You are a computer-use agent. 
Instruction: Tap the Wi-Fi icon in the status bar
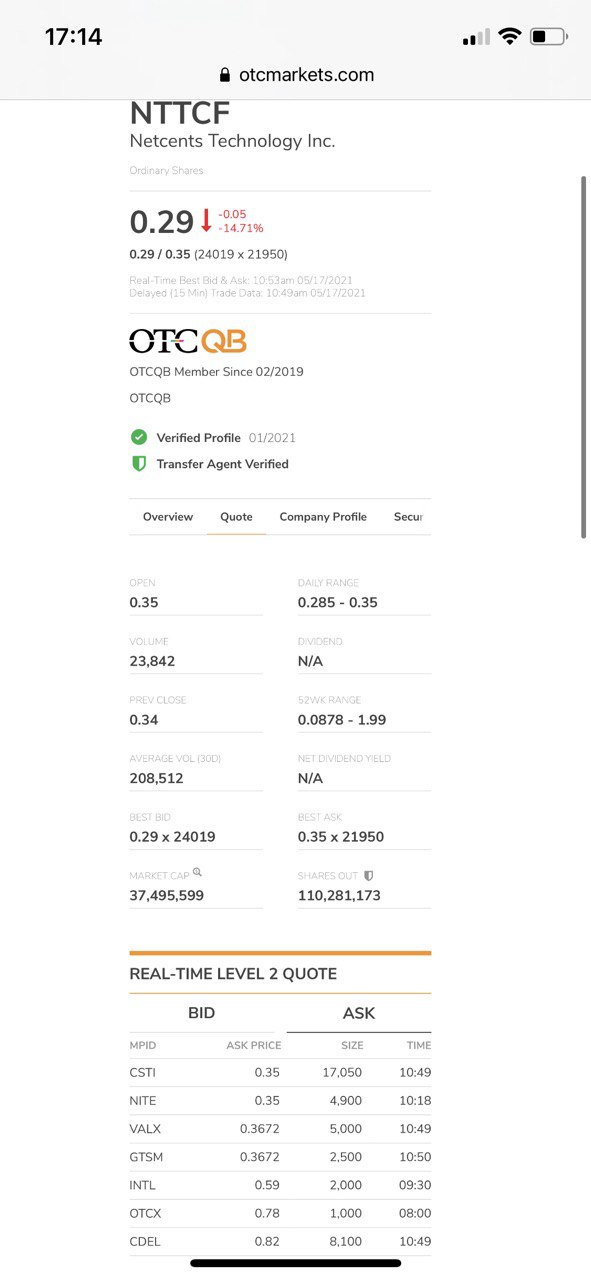pyautogui.click(x=509, y=35)
